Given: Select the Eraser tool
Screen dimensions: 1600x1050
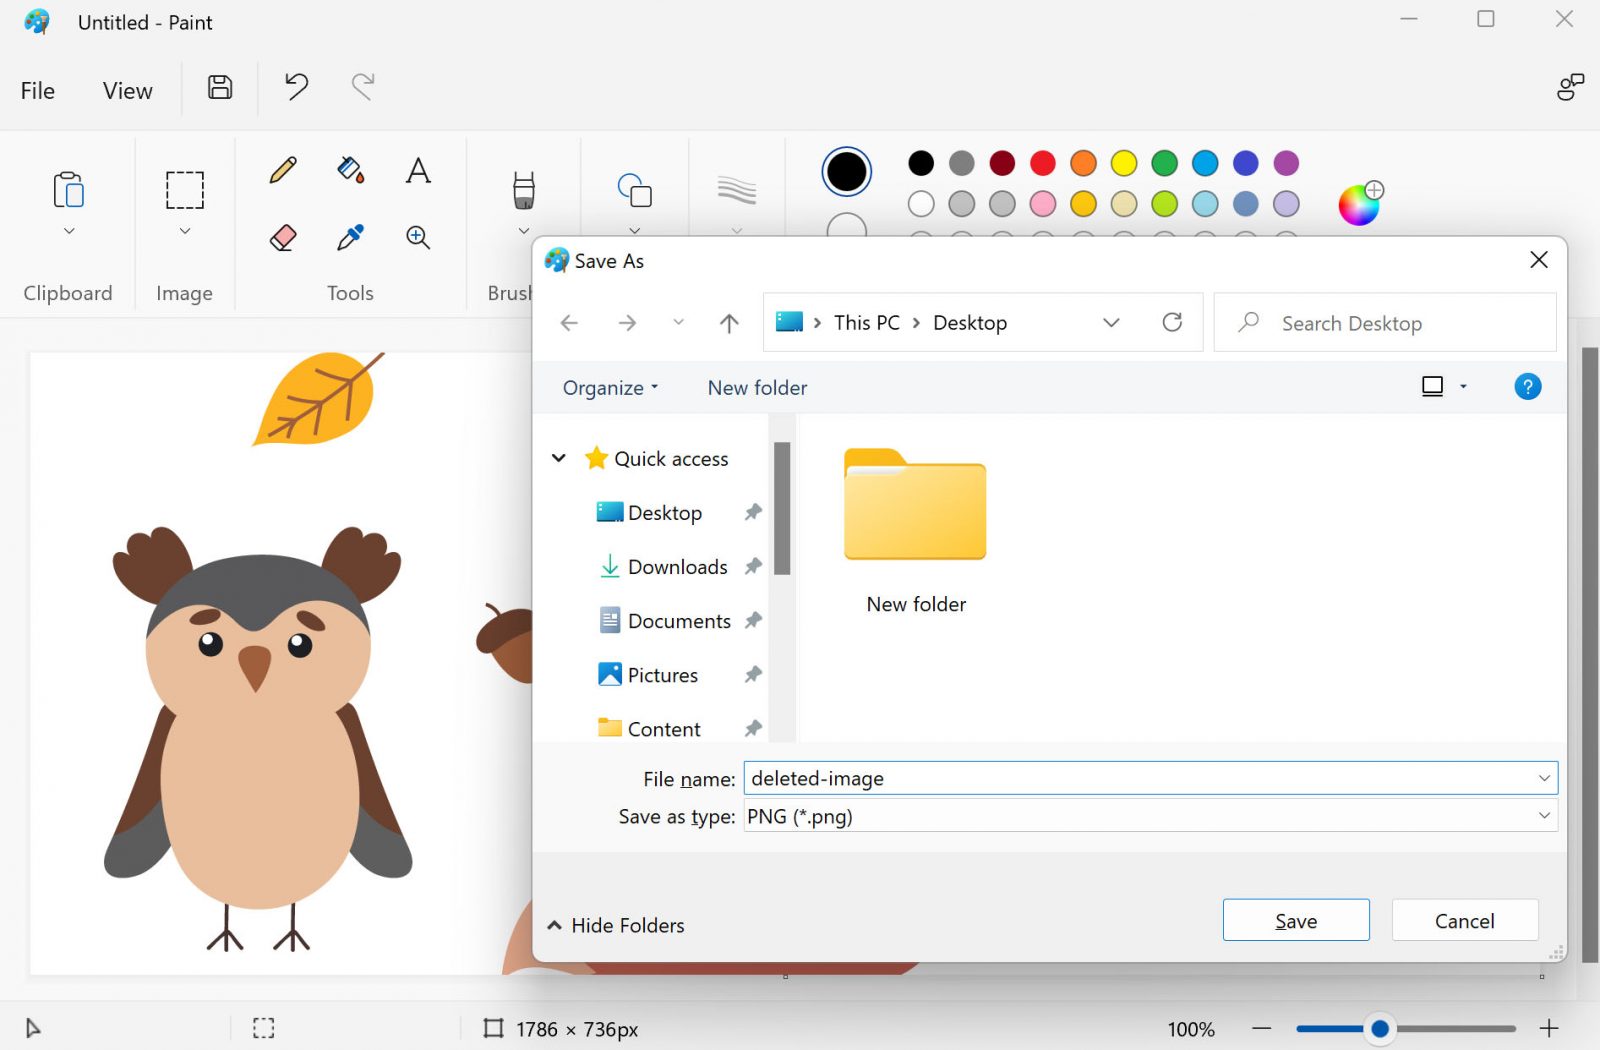Looking at the screenshot, I should click(x=283, y=238).
